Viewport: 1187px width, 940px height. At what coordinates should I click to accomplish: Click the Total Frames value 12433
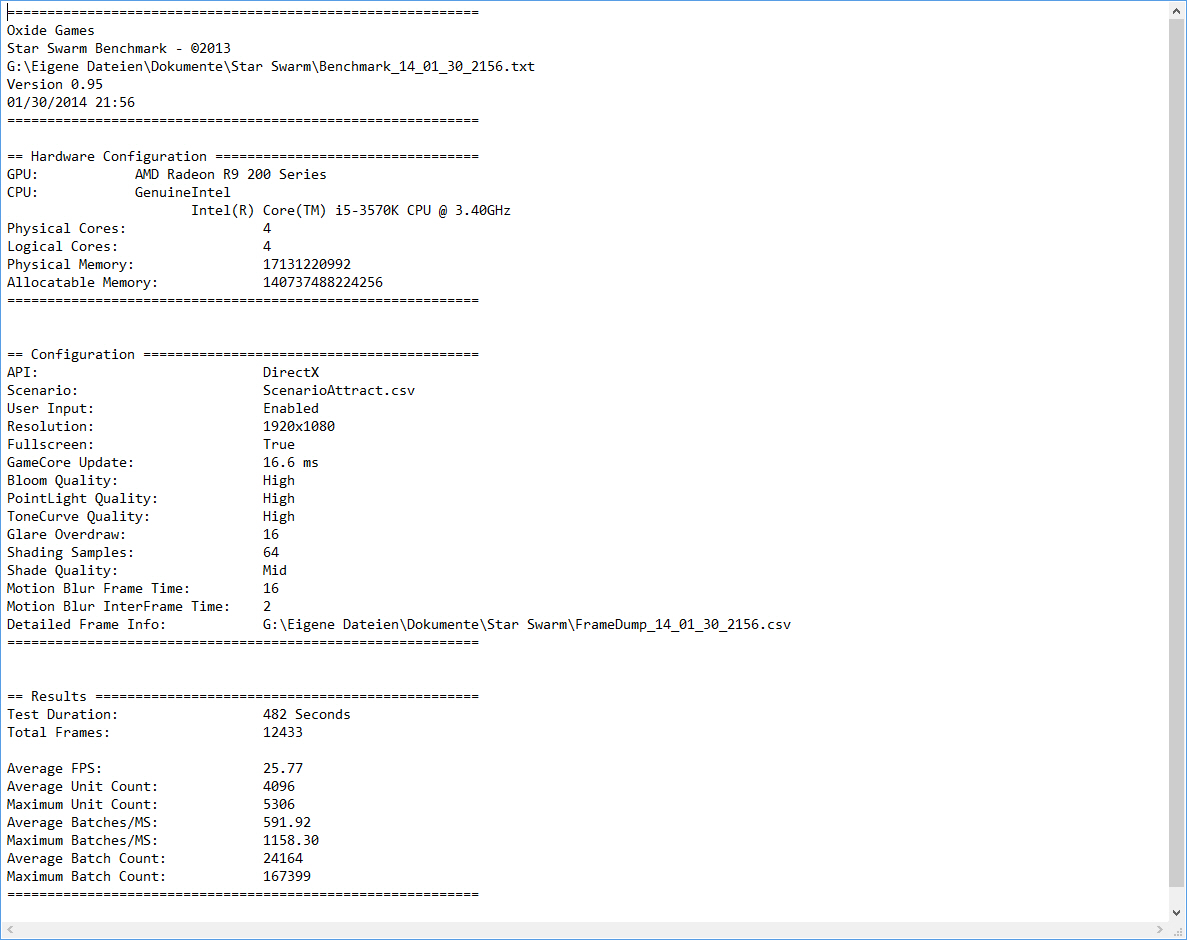[282, 733]
